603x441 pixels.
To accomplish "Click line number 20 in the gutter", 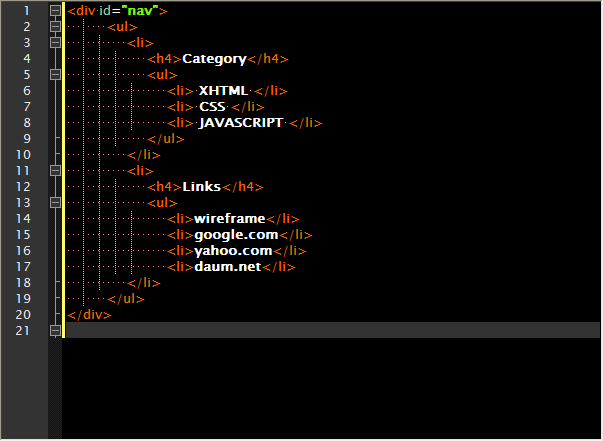I will click(23, 315).
